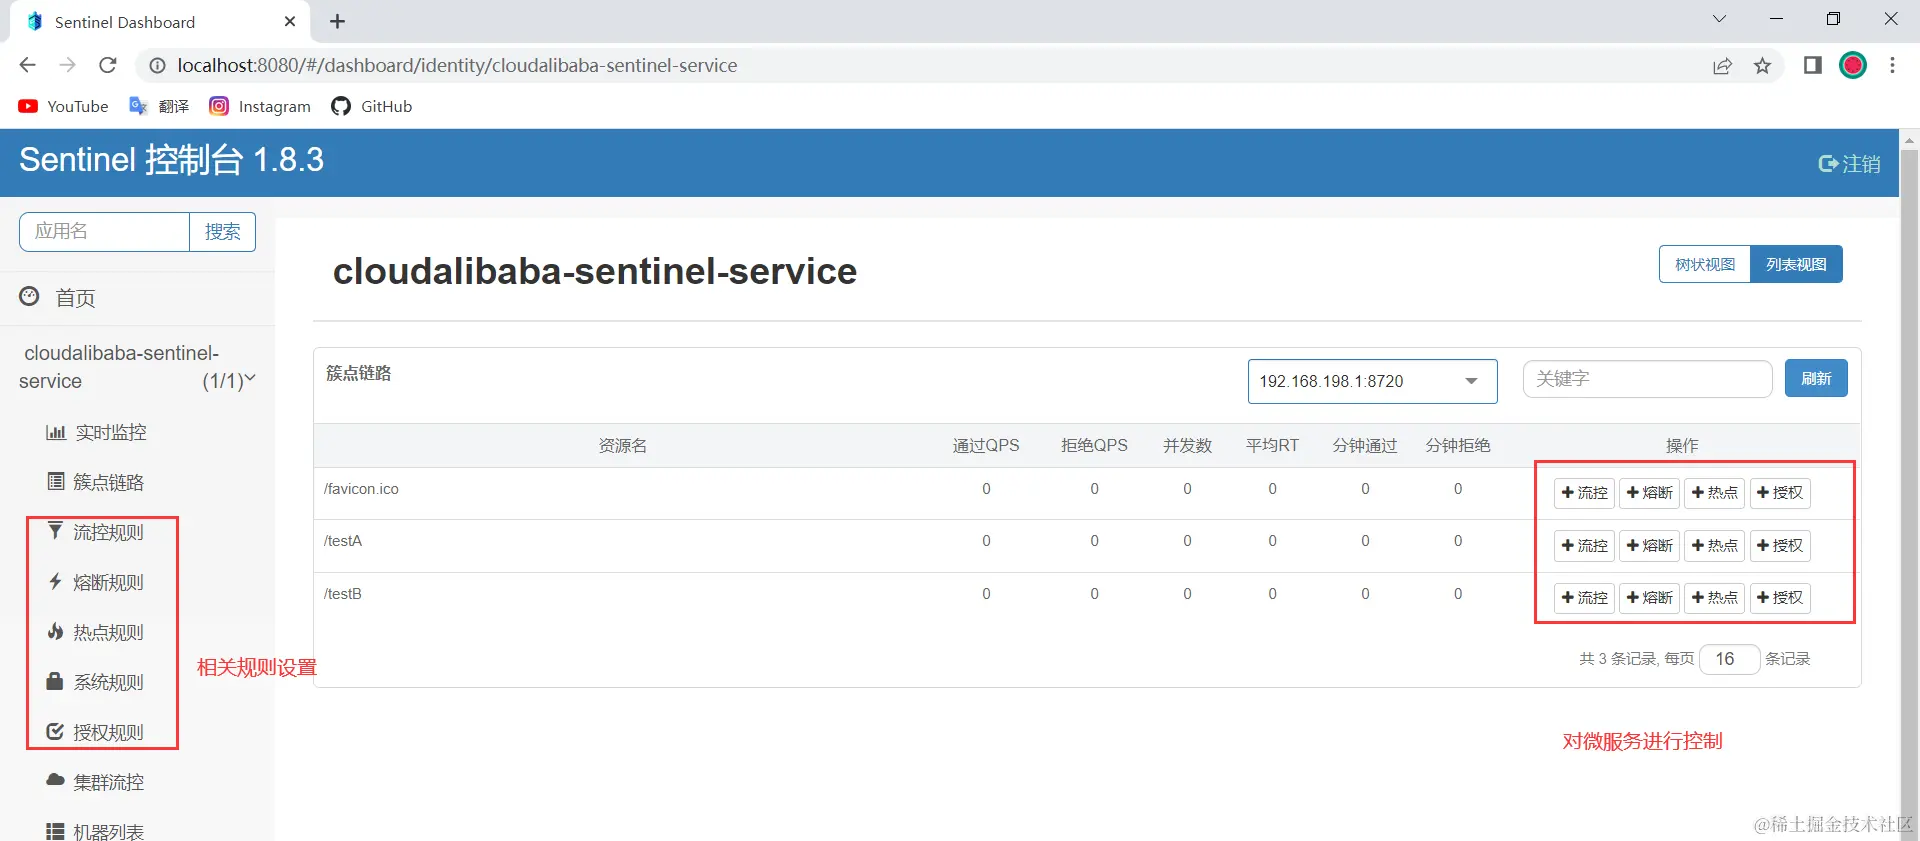
Task: Open 翻译 bookmark
Action: pos(159,106)
